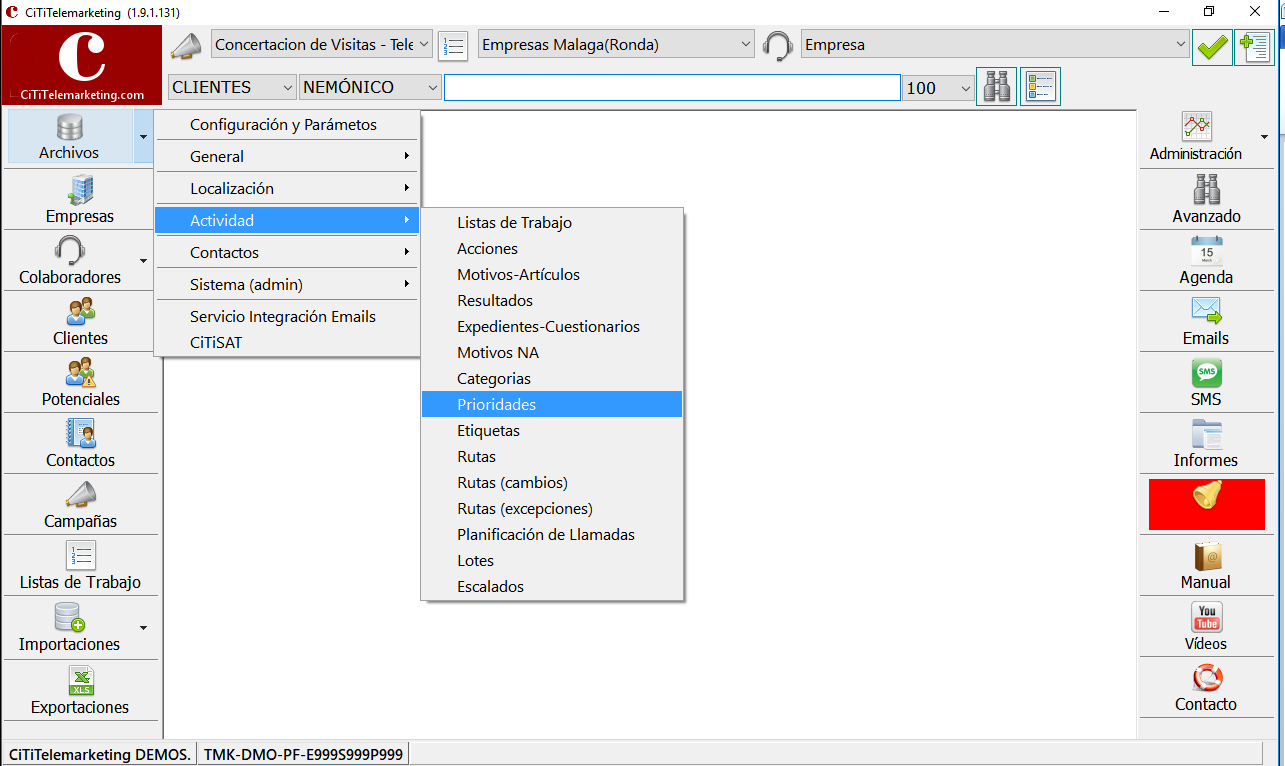This screenshot has width=1285, height=766.
Task: Open Contacto lifebuoy button
Action: 1206,688
